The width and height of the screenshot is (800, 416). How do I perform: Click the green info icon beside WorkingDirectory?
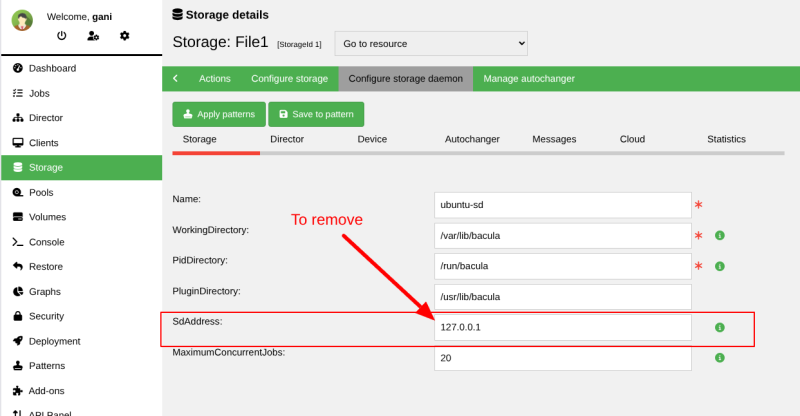point(719,236)
